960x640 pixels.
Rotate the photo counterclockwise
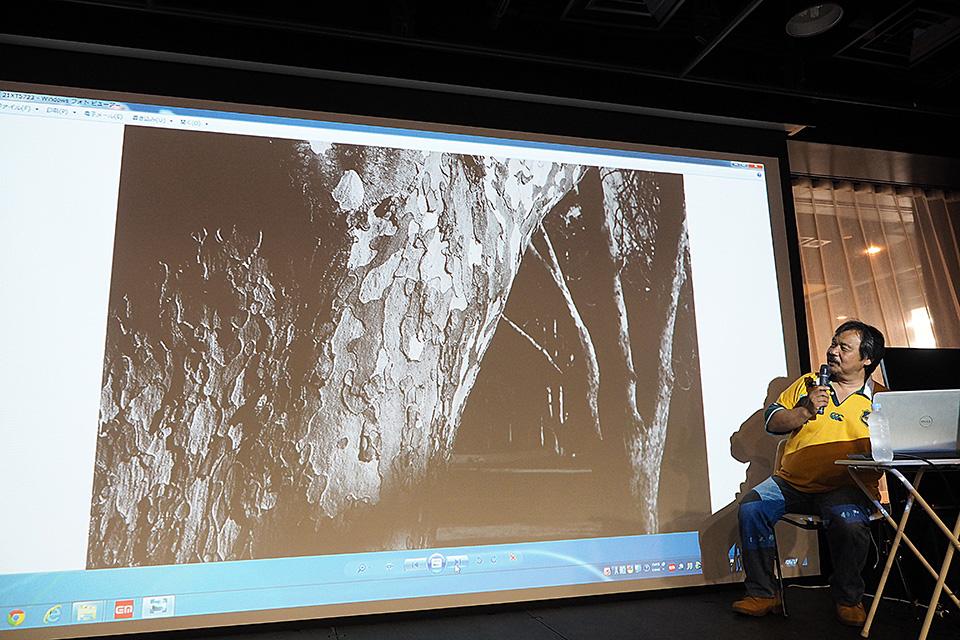point(478,560)
